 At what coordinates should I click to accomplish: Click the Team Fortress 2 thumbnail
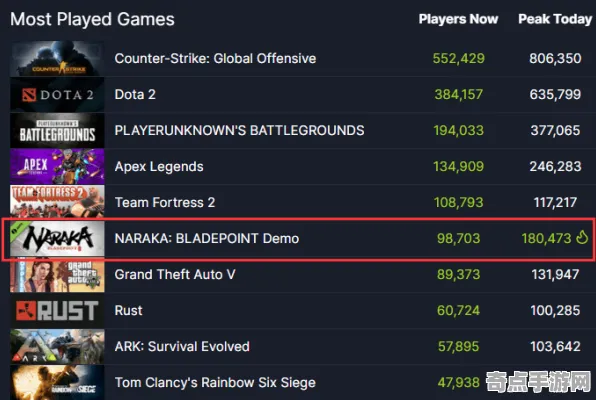coord(57,202)
